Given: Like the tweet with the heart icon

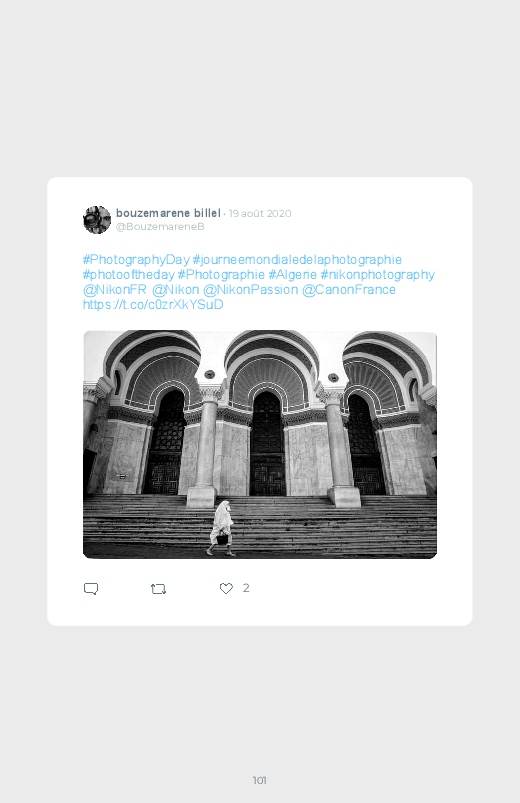Looking at the screenshot, I should click(226, 588).
